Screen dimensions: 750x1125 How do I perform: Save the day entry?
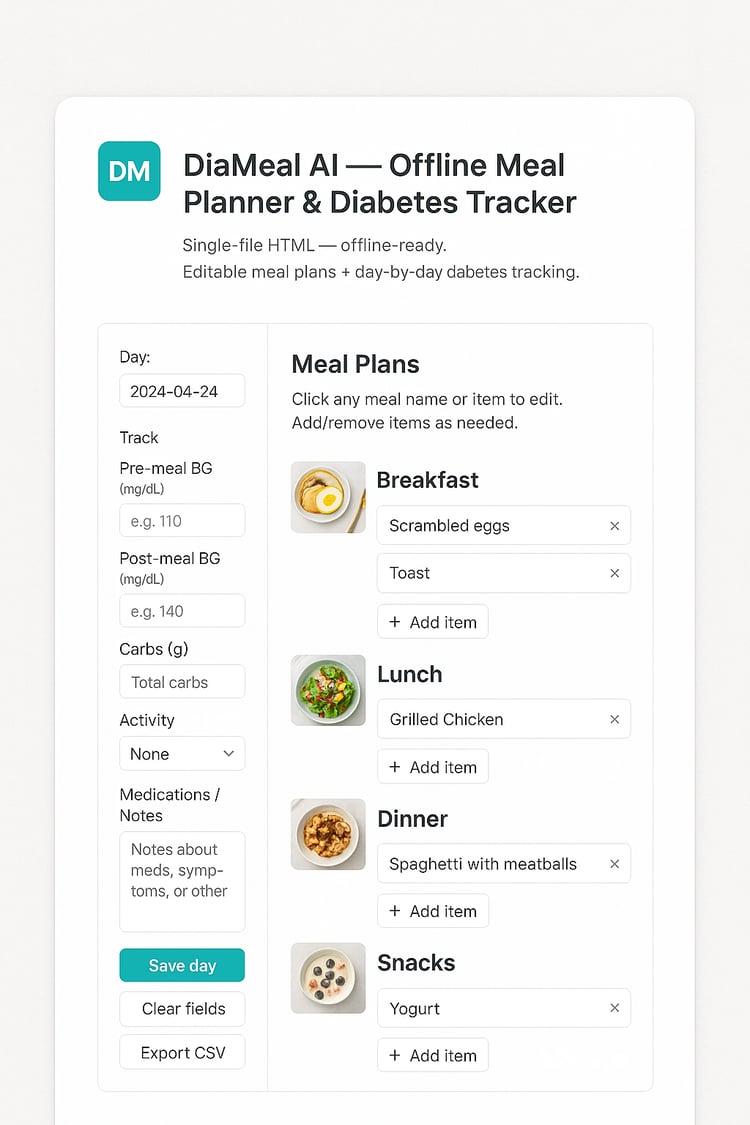[181, 965]
